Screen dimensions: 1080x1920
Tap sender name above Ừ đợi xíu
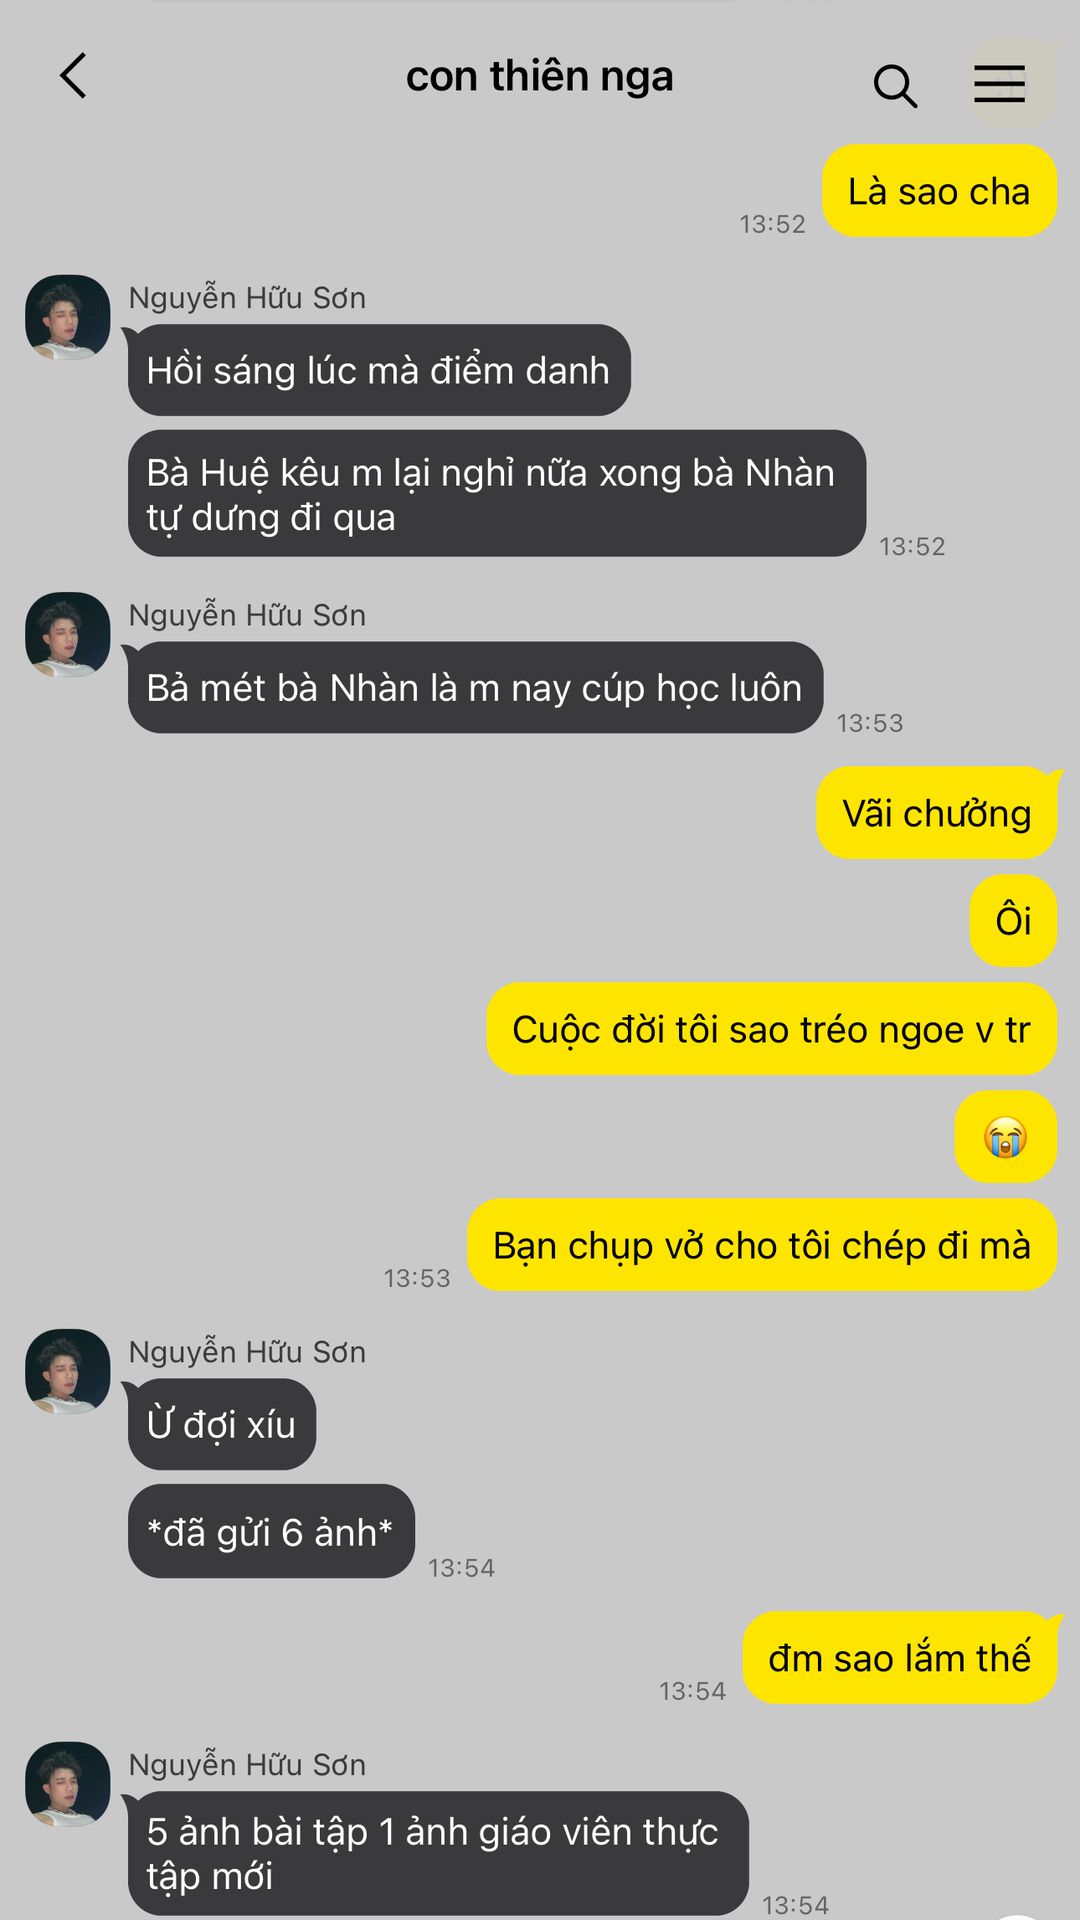coord(247,1352)
